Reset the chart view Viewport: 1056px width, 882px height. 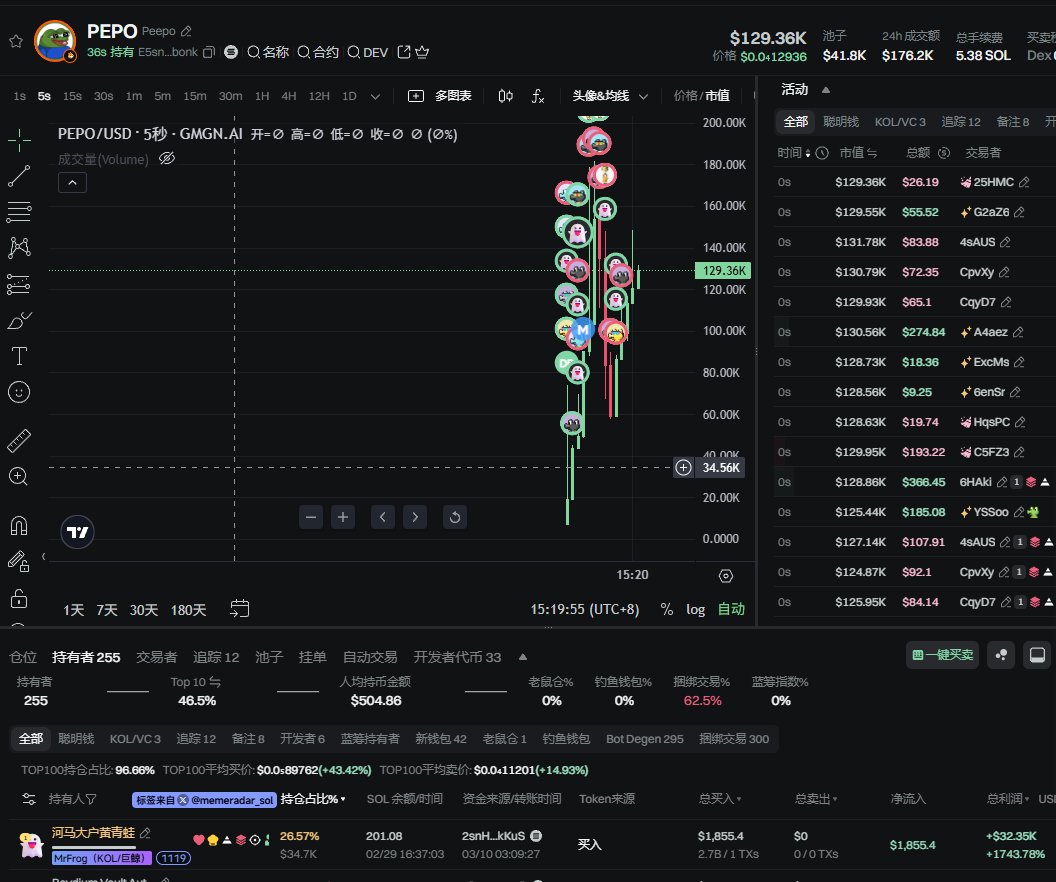click(x=455, y=517)
